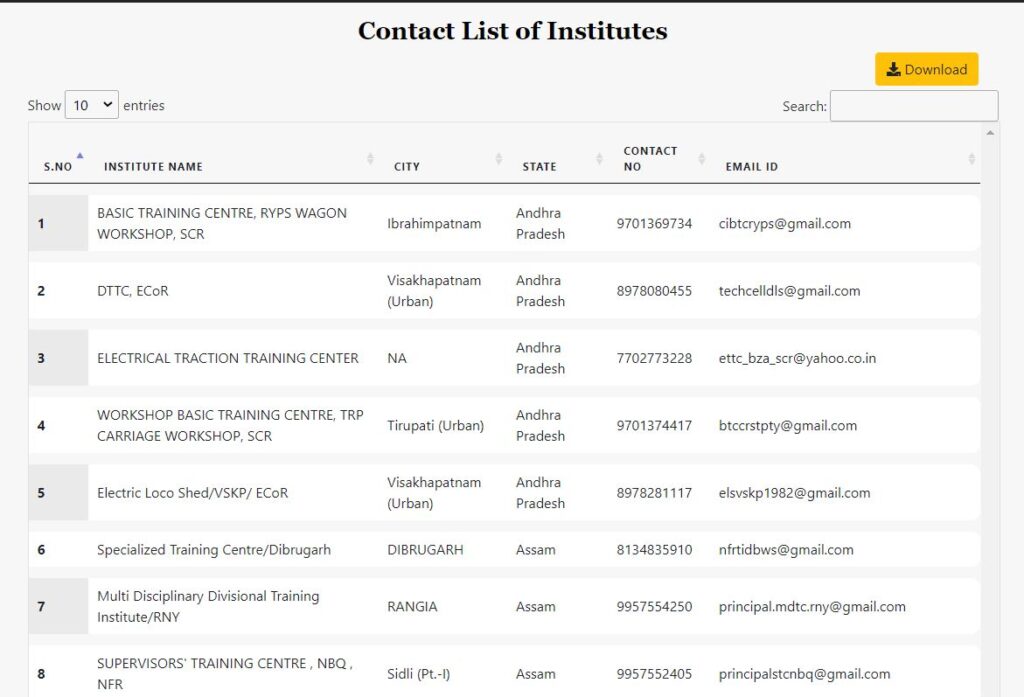Open the Show entries dropdown
This screenshot has width=1024, height=697.
(91, 105)
